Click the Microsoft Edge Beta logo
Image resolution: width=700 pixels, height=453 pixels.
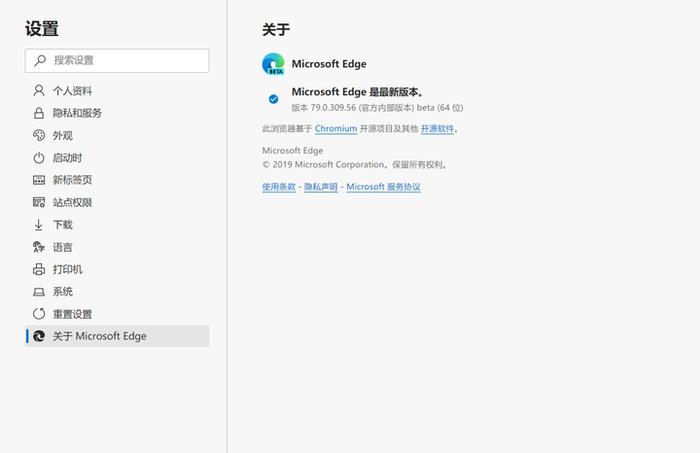click(x=273, y=64)
